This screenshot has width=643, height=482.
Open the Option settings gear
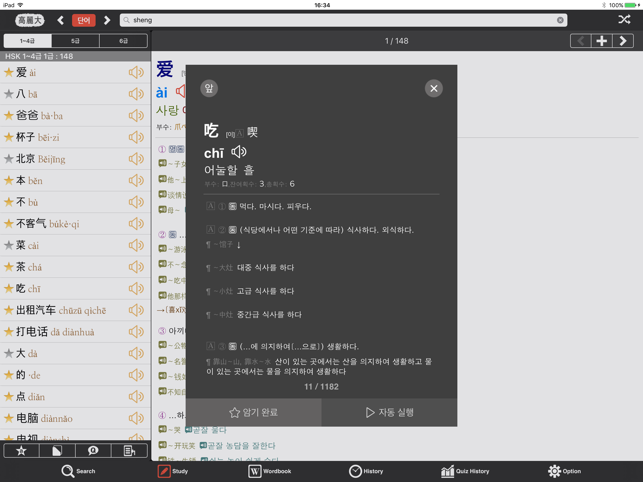coord(564,471)
